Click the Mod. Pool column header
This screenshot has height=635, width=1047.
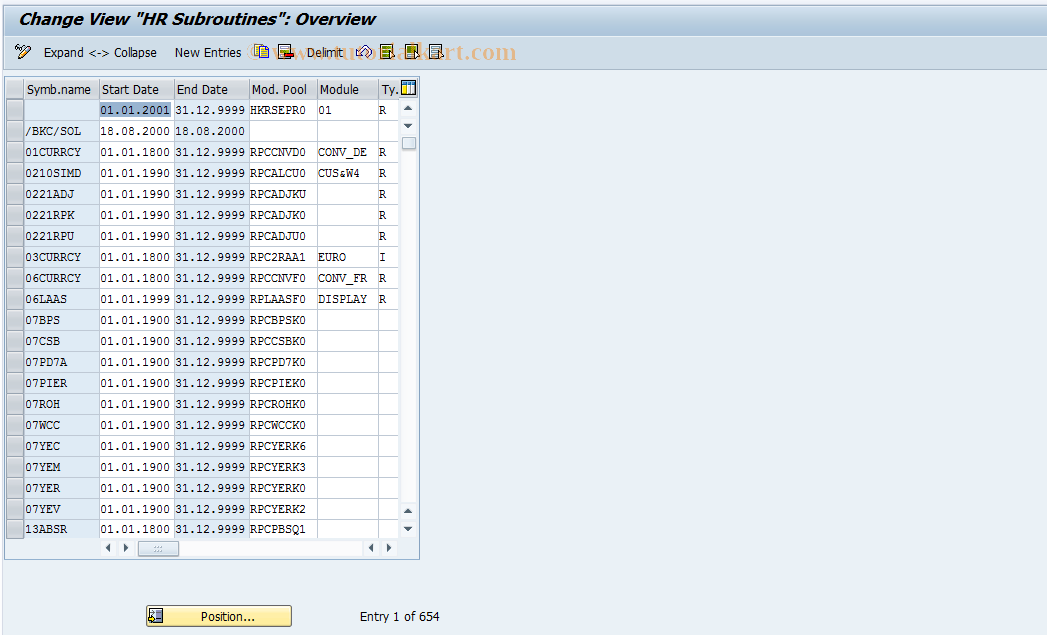pos(283,89)
